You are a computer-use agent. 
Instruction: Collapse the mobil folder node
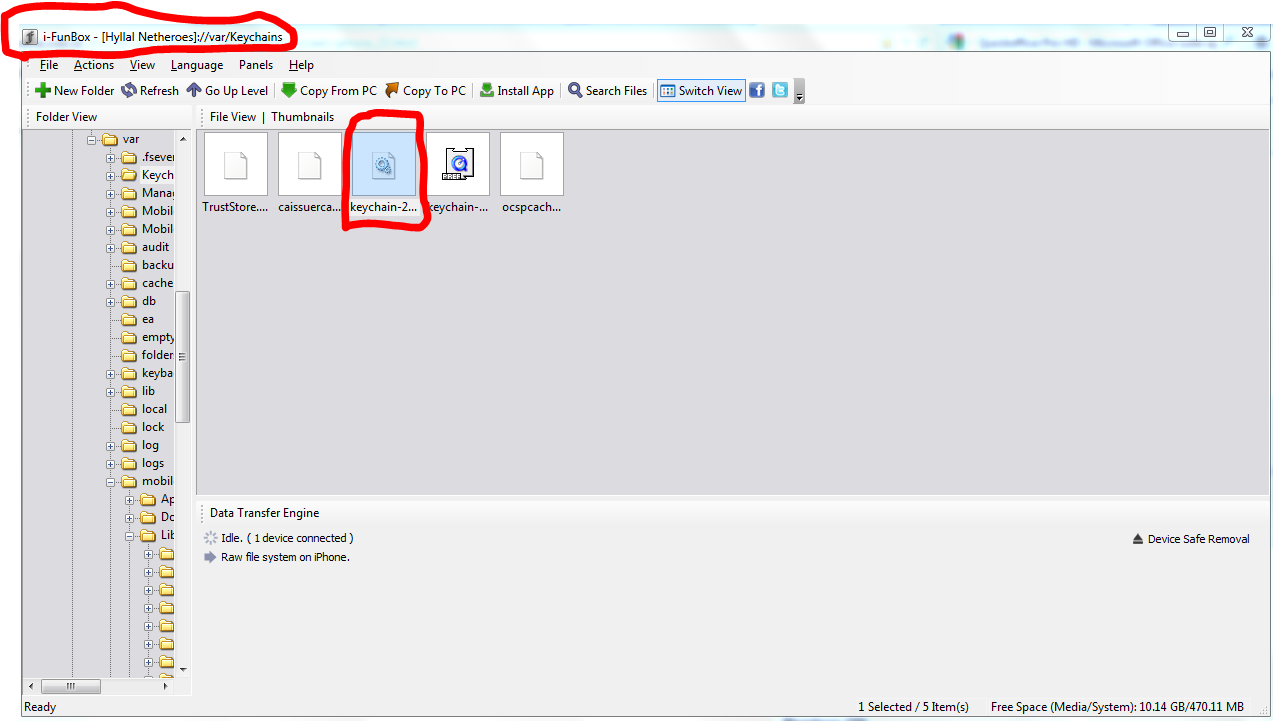[111, 481]
